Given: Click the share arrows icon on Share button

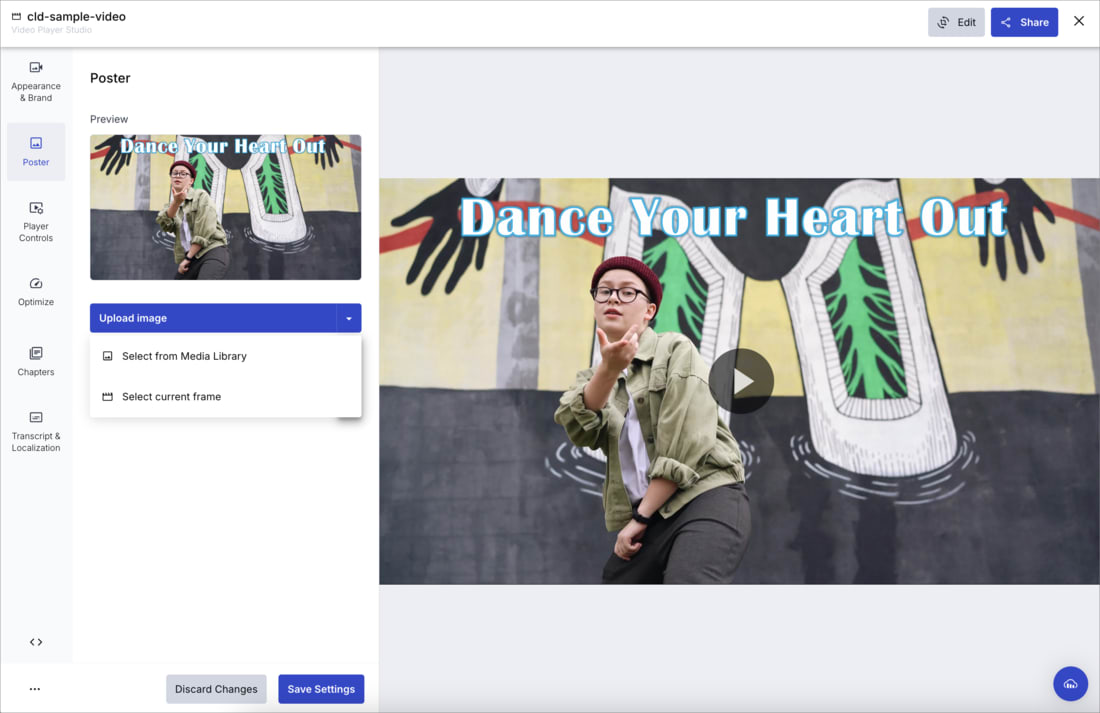Looking at the screenshot, I should tap(1006, 21).
